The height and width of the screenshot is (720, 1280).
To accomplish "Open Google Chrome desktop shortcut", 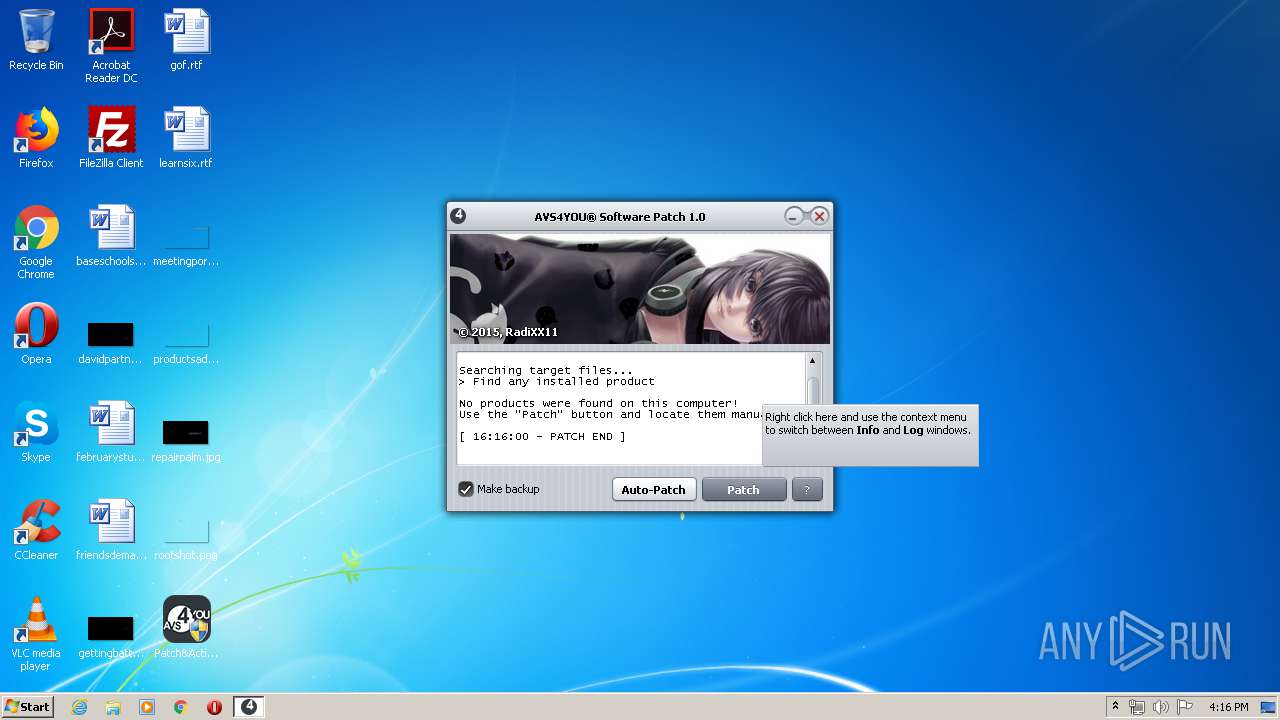I will [x=36, y=242].
